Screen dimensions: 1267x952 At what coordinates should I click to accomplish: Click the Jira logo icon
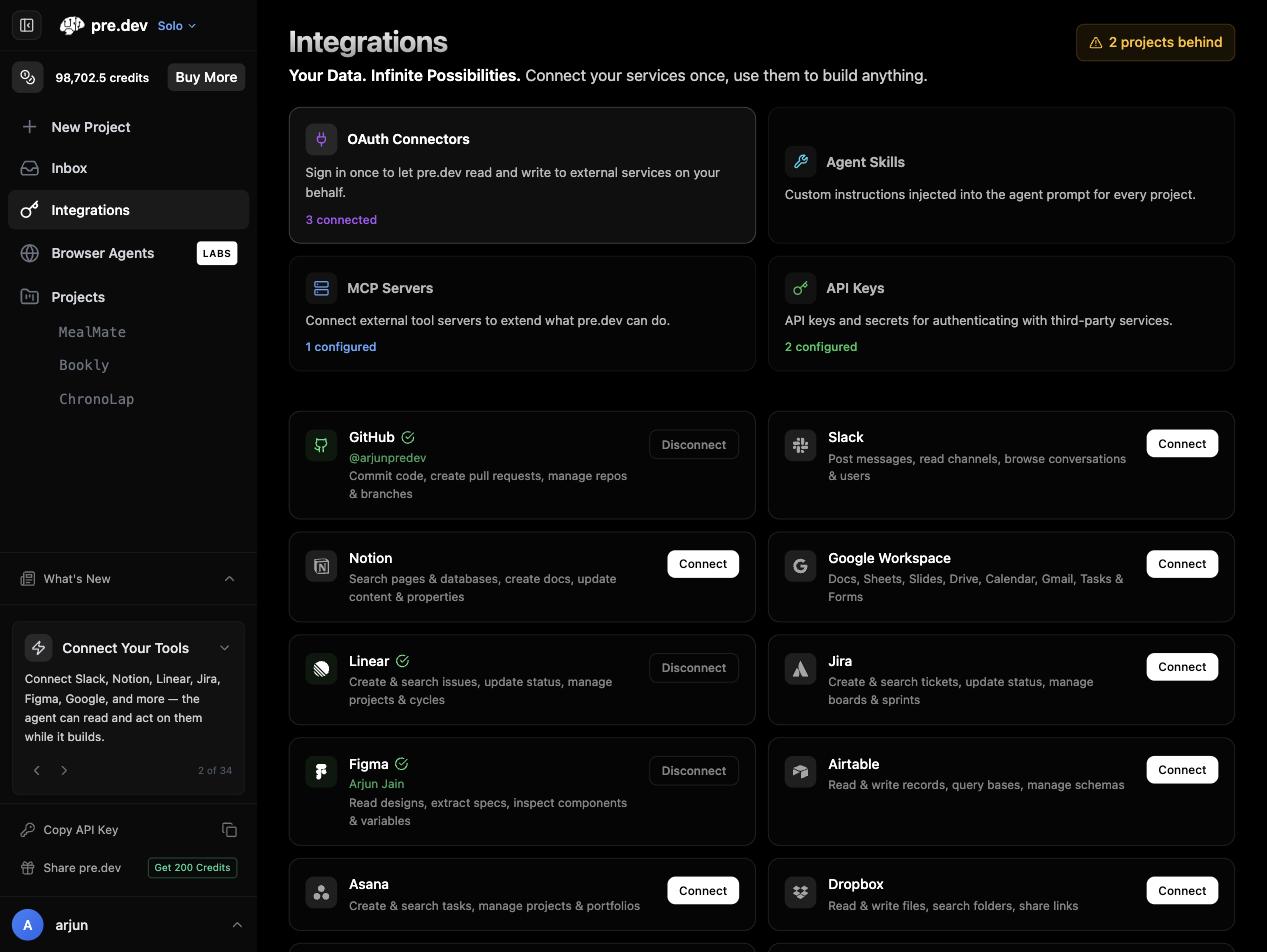[x=800, y=669]
